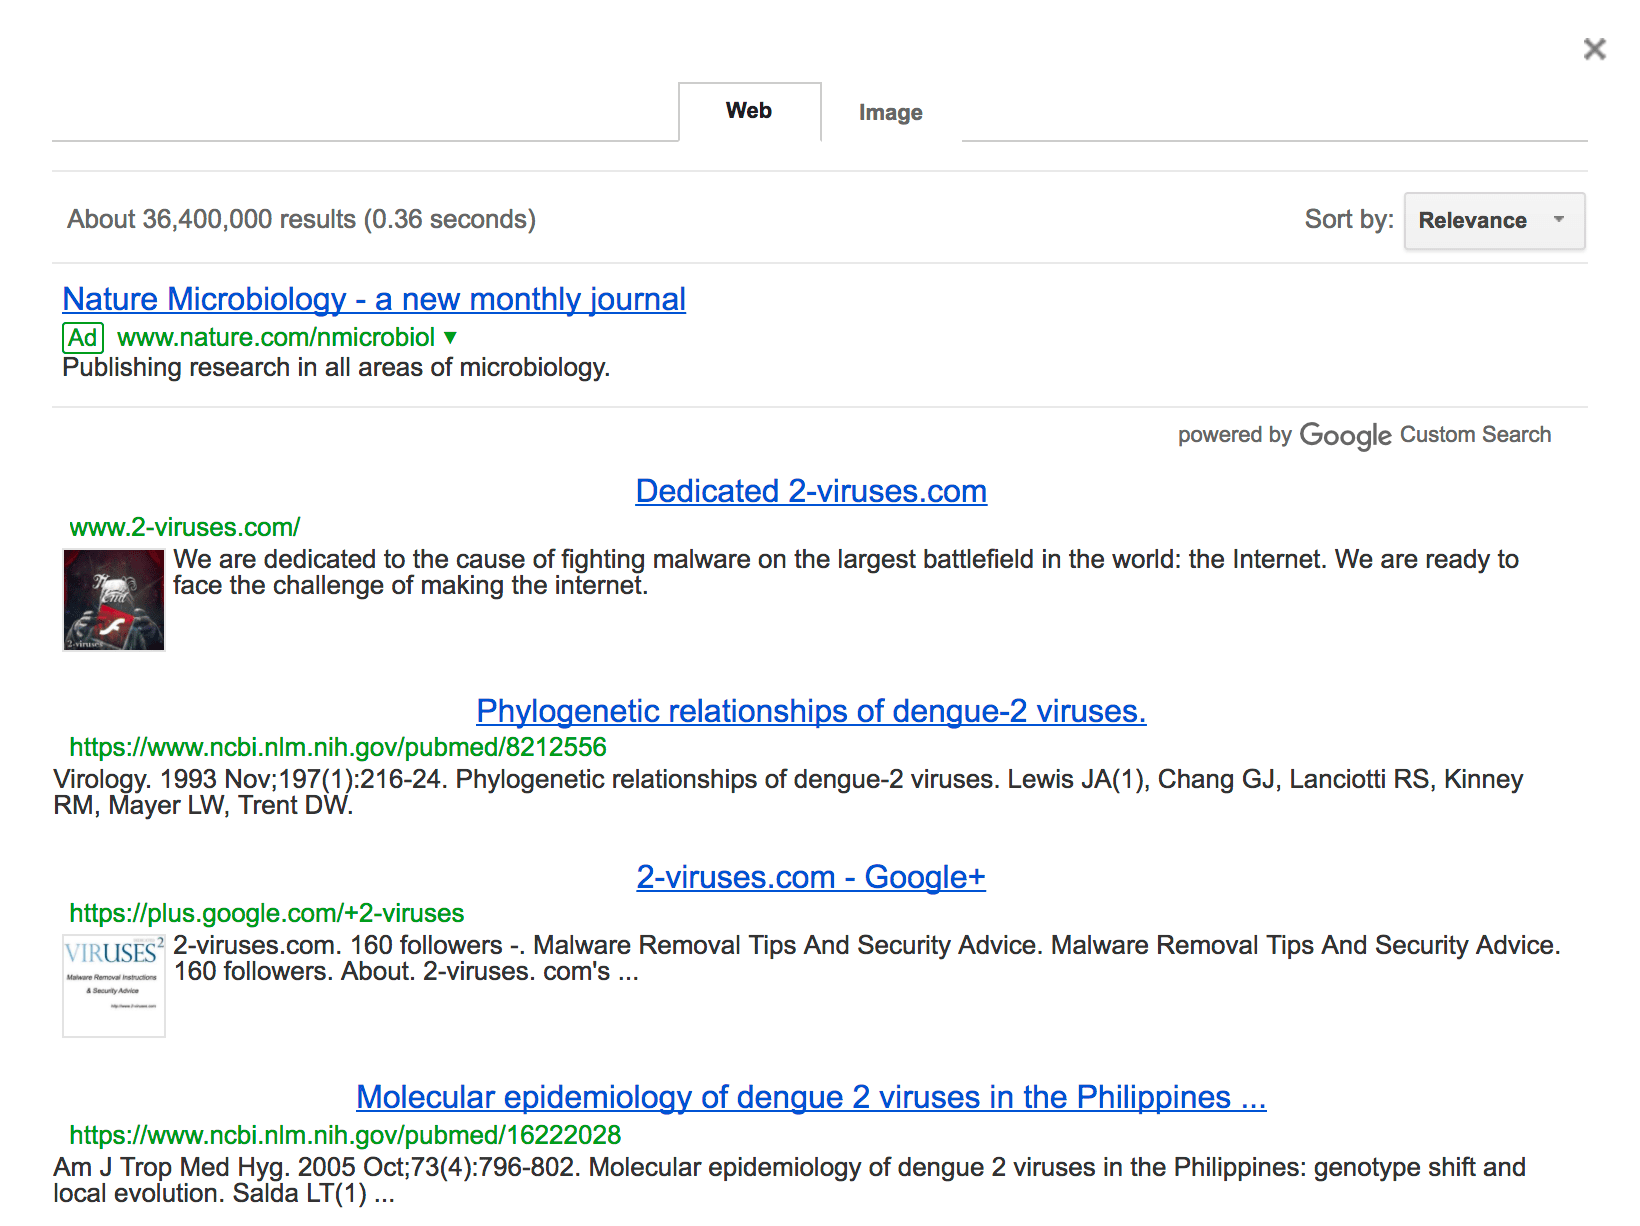Click the plus.google.com/+2-viruses URL
Image resolution: width=1640 pixels, height=1226 pixels.
tap(266, 913)
